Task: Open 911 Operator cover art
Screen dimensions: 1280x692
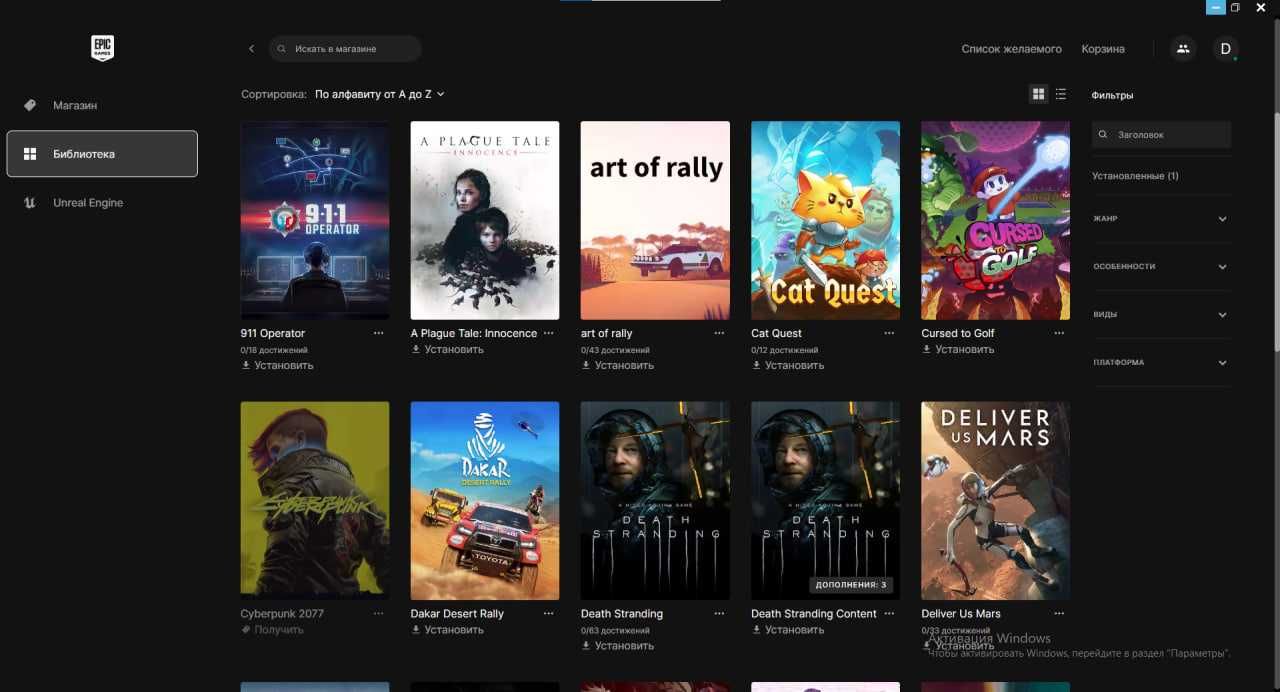Action: click(x=315, y=220)
